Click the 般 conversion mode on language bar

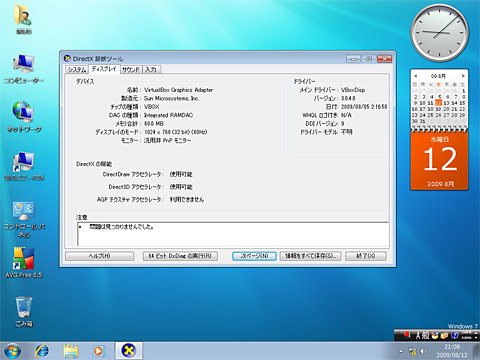point(426,335)
